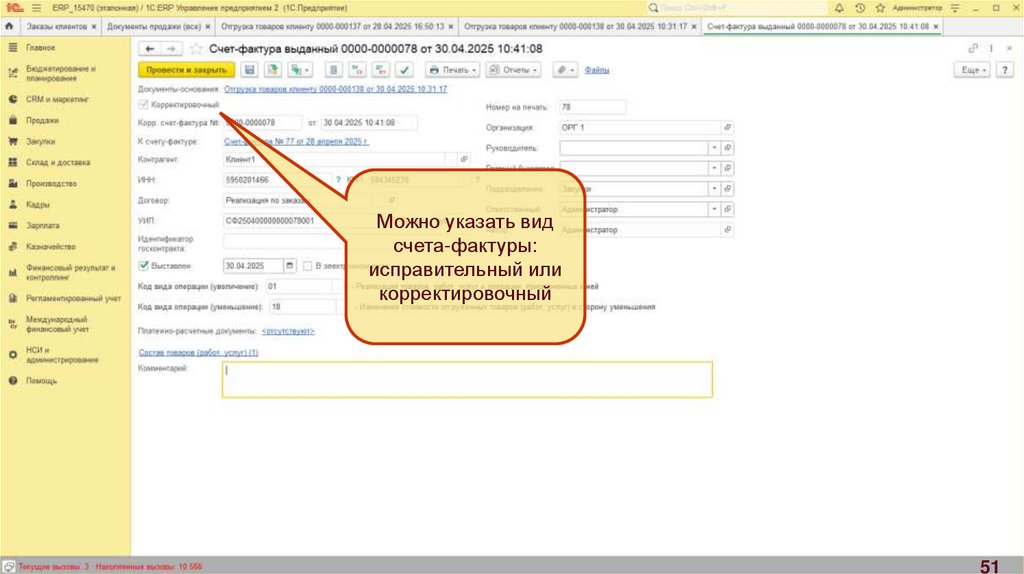Open the Отчеты dropdown
The height and width of the screenshot is (574, 1024).
(513, 70)
